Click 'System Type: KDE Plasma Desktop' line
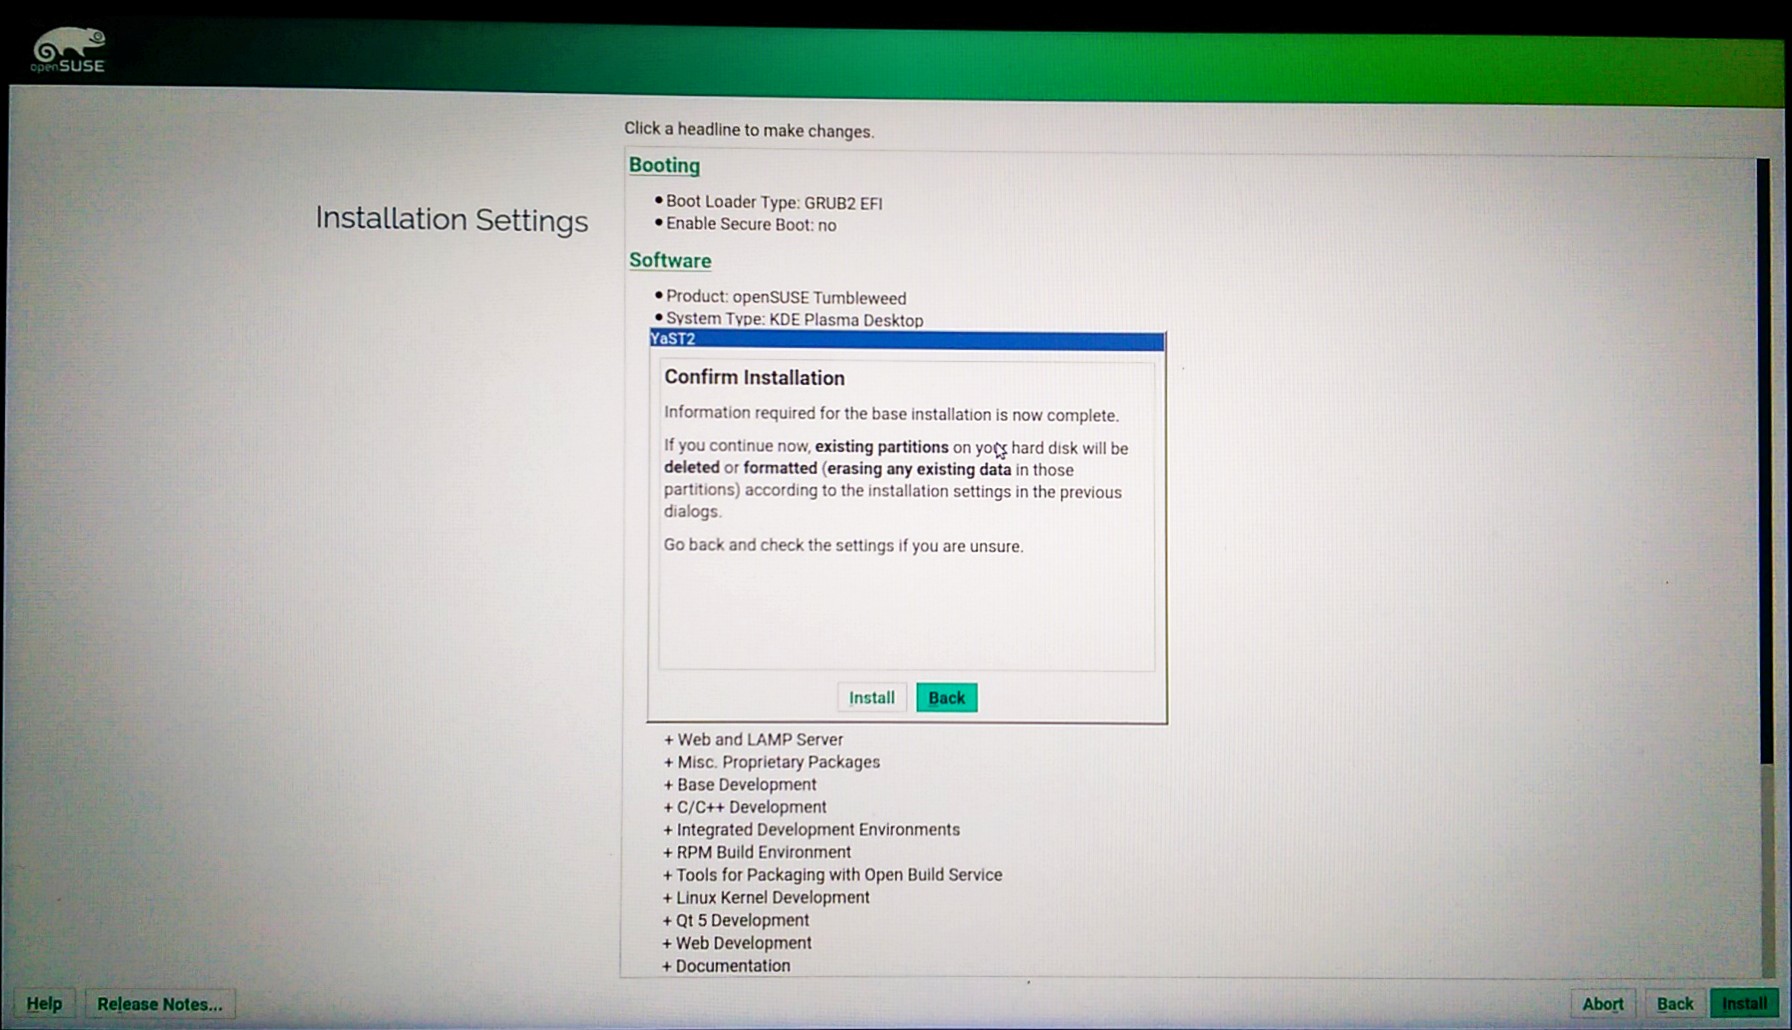 [789, 320]
